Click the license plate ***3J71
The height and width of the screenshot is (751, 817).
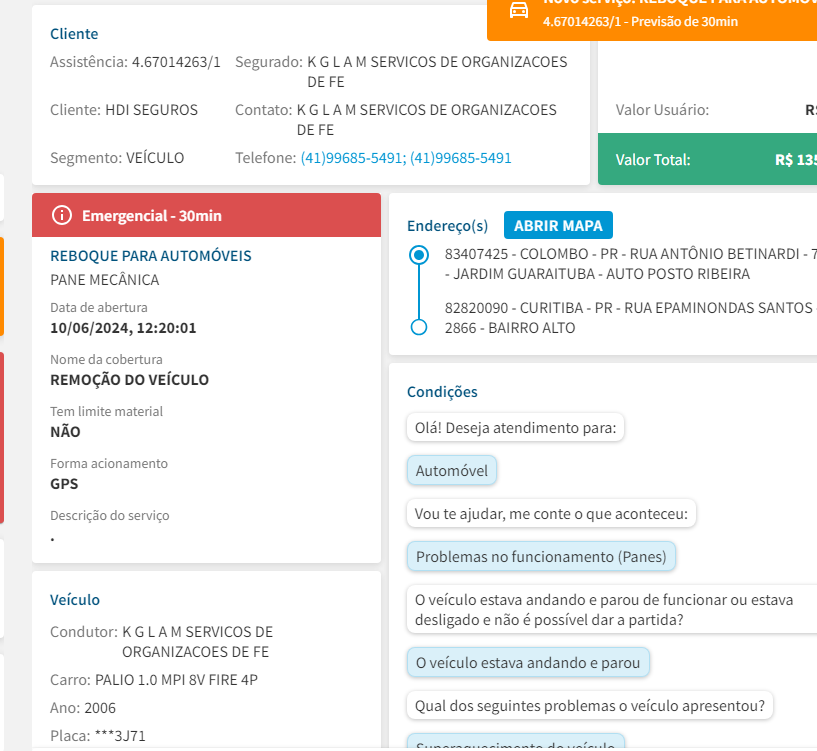[120, 736]
